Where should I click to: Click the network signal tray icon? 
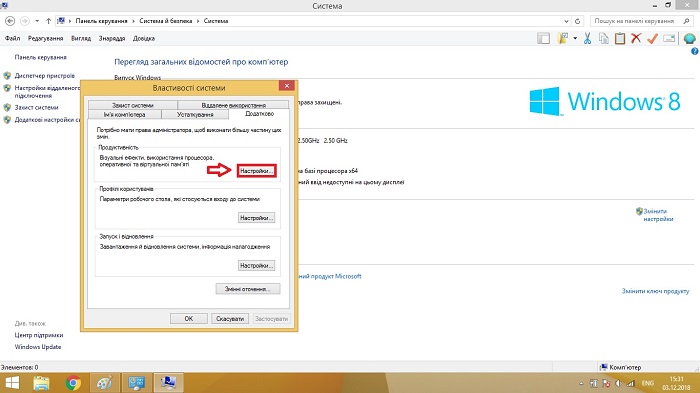[631, 384]
